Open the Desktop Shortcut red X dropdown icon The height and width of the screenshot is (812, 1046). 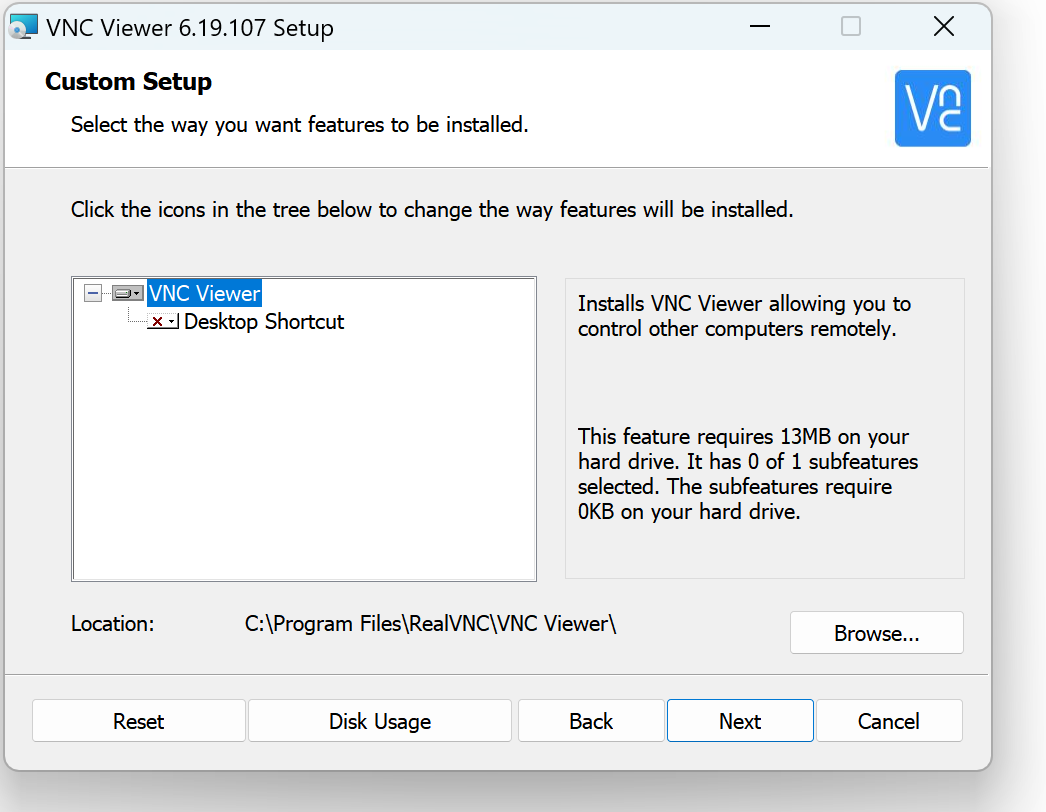[x=163, y=322]
